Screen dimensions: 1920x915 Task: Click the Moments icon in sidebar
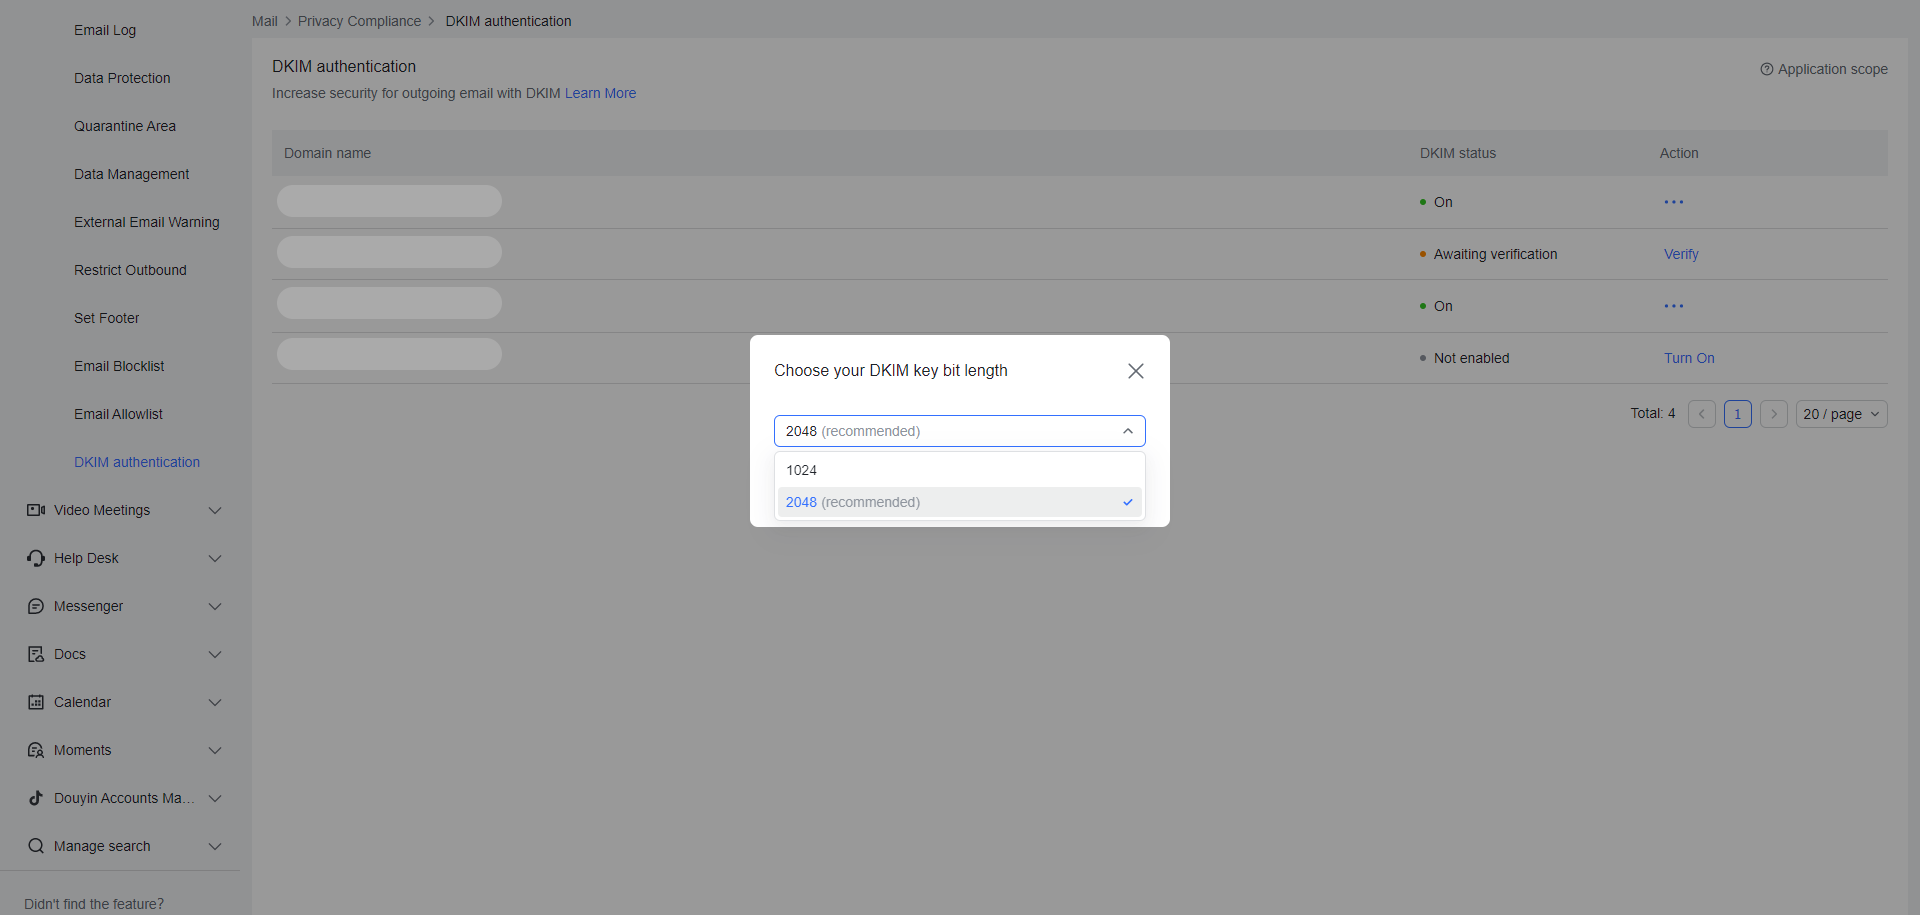pos(36,750)
